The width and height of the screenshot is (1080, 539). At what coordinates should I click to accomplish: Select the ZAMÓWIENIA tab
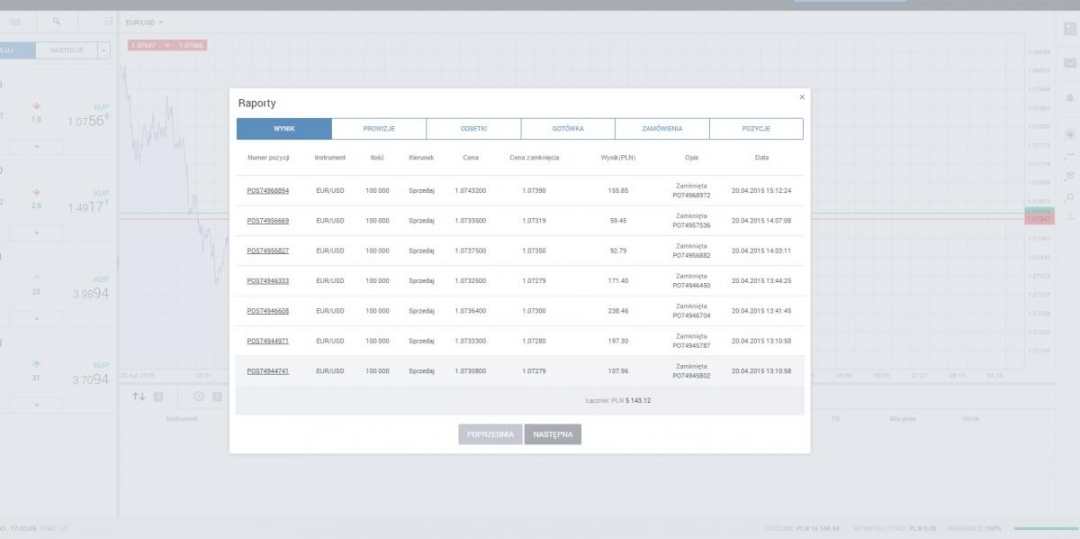[661, 129]
